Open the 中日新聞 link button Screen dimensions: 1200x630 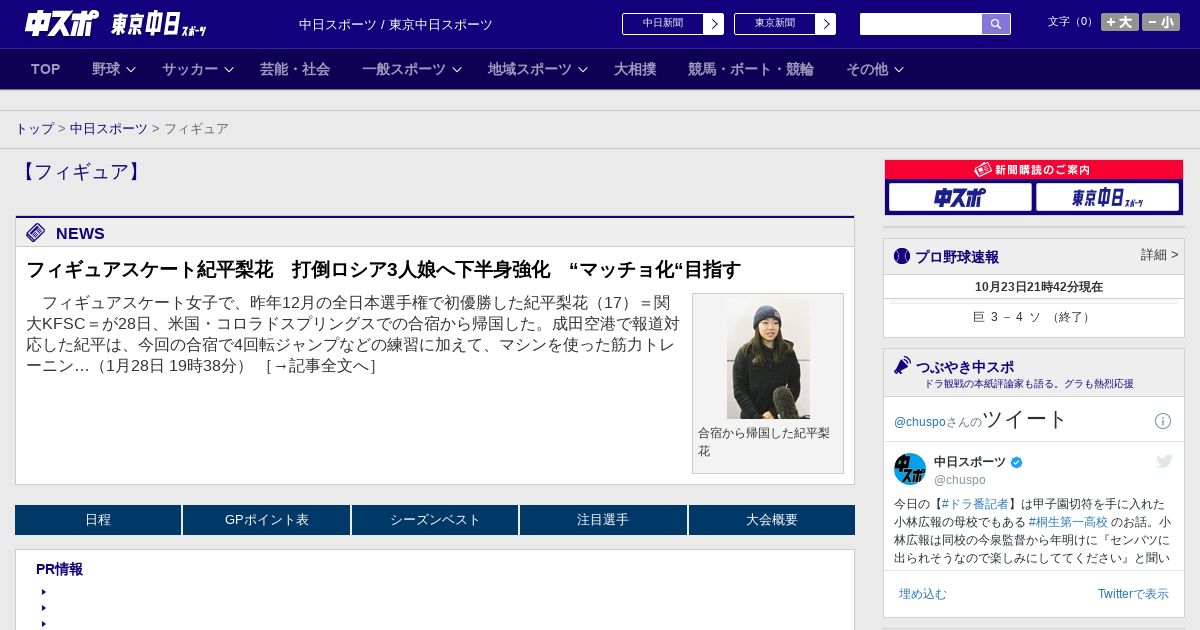663,24
